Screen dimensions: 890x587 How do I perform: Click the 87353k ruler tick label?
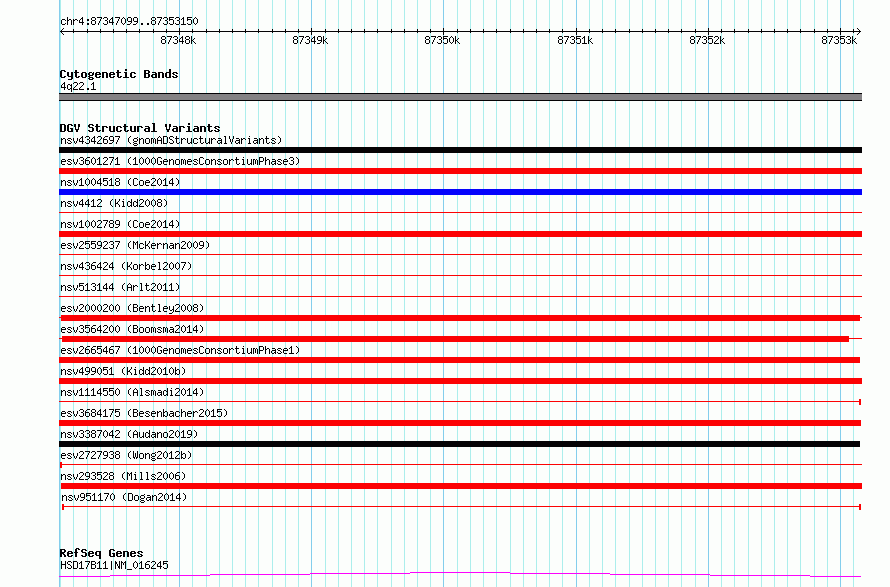(x=839, y=40)
